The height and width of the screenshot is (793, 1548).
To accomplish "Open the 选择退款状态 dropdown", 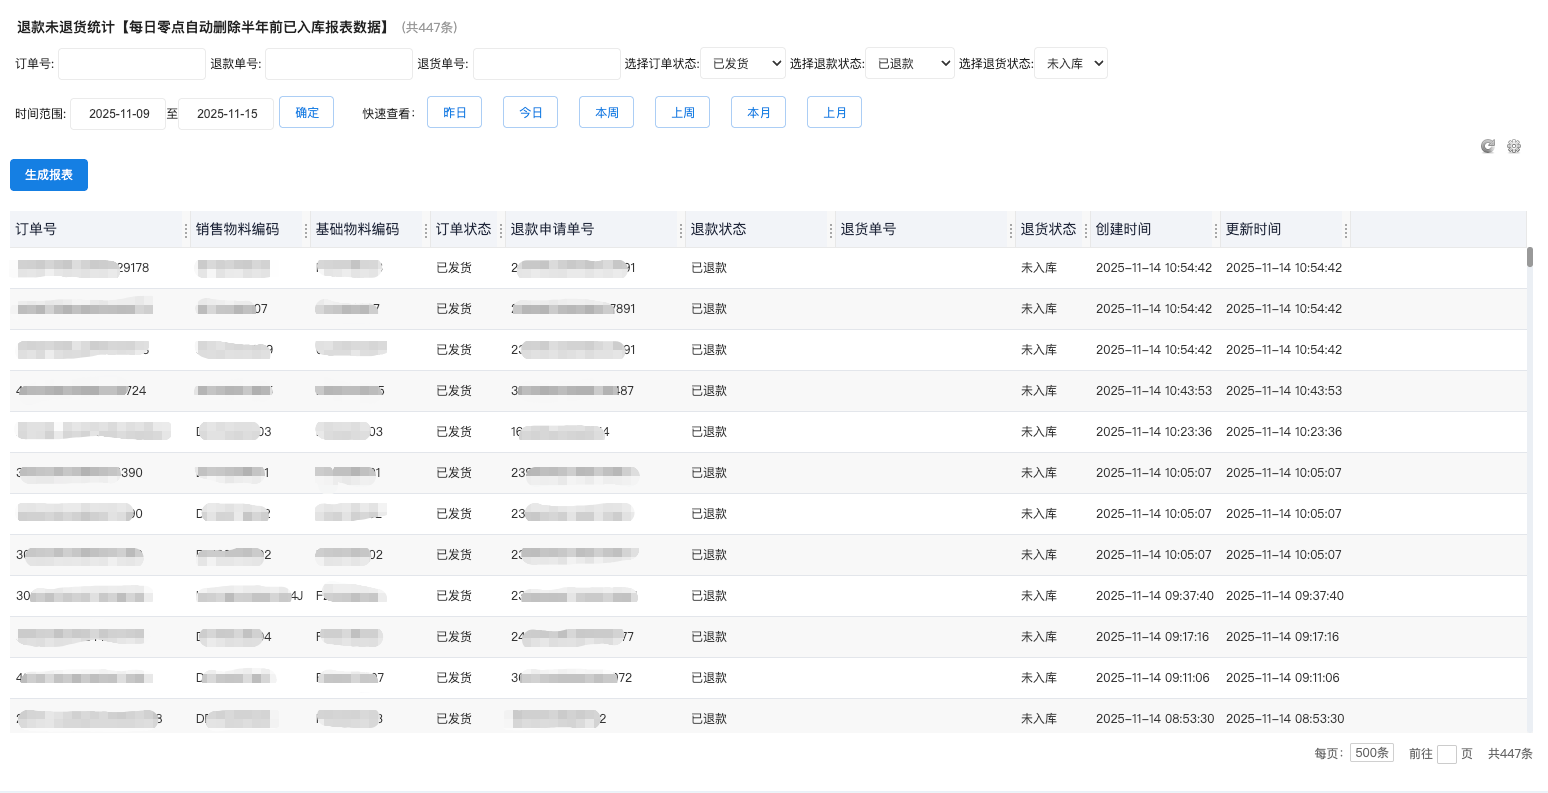I will 909,64.
